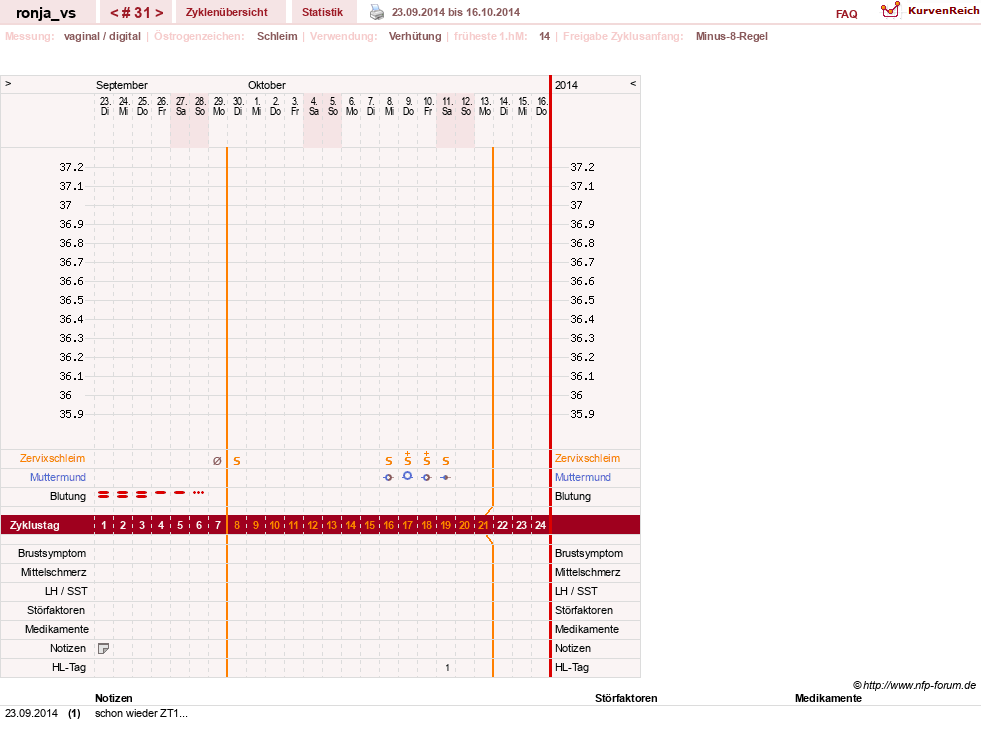981x737 pixels.
Task: Click the 'Medikamente' column heading below chart
Action: coord(828,698)
